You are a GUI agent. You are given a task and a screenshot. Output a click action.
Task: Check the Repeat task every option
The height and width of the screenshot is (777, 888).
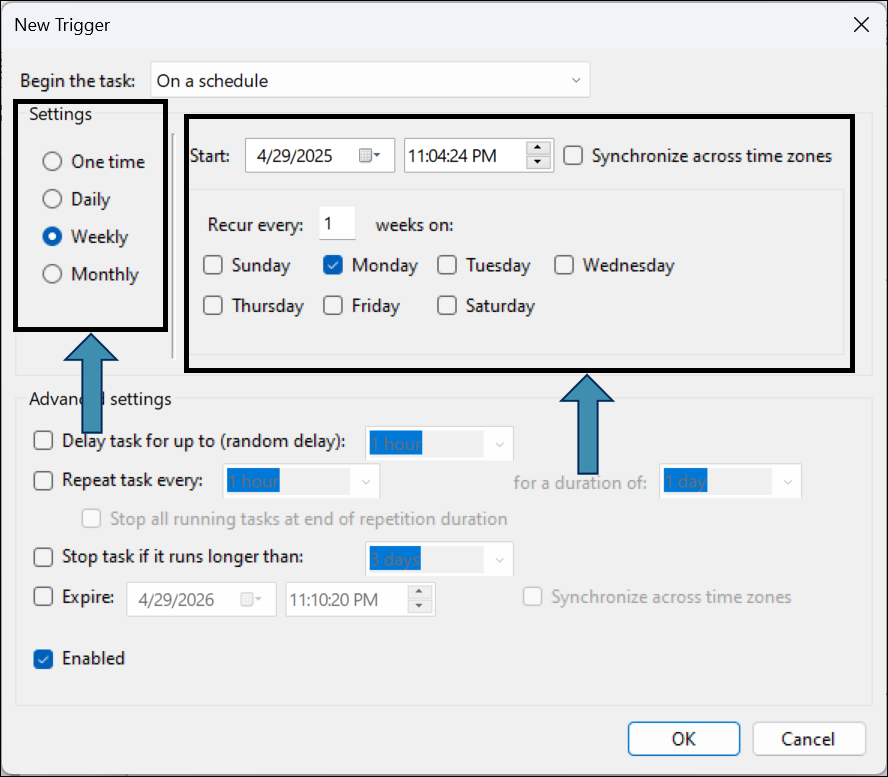pos(44,481)
